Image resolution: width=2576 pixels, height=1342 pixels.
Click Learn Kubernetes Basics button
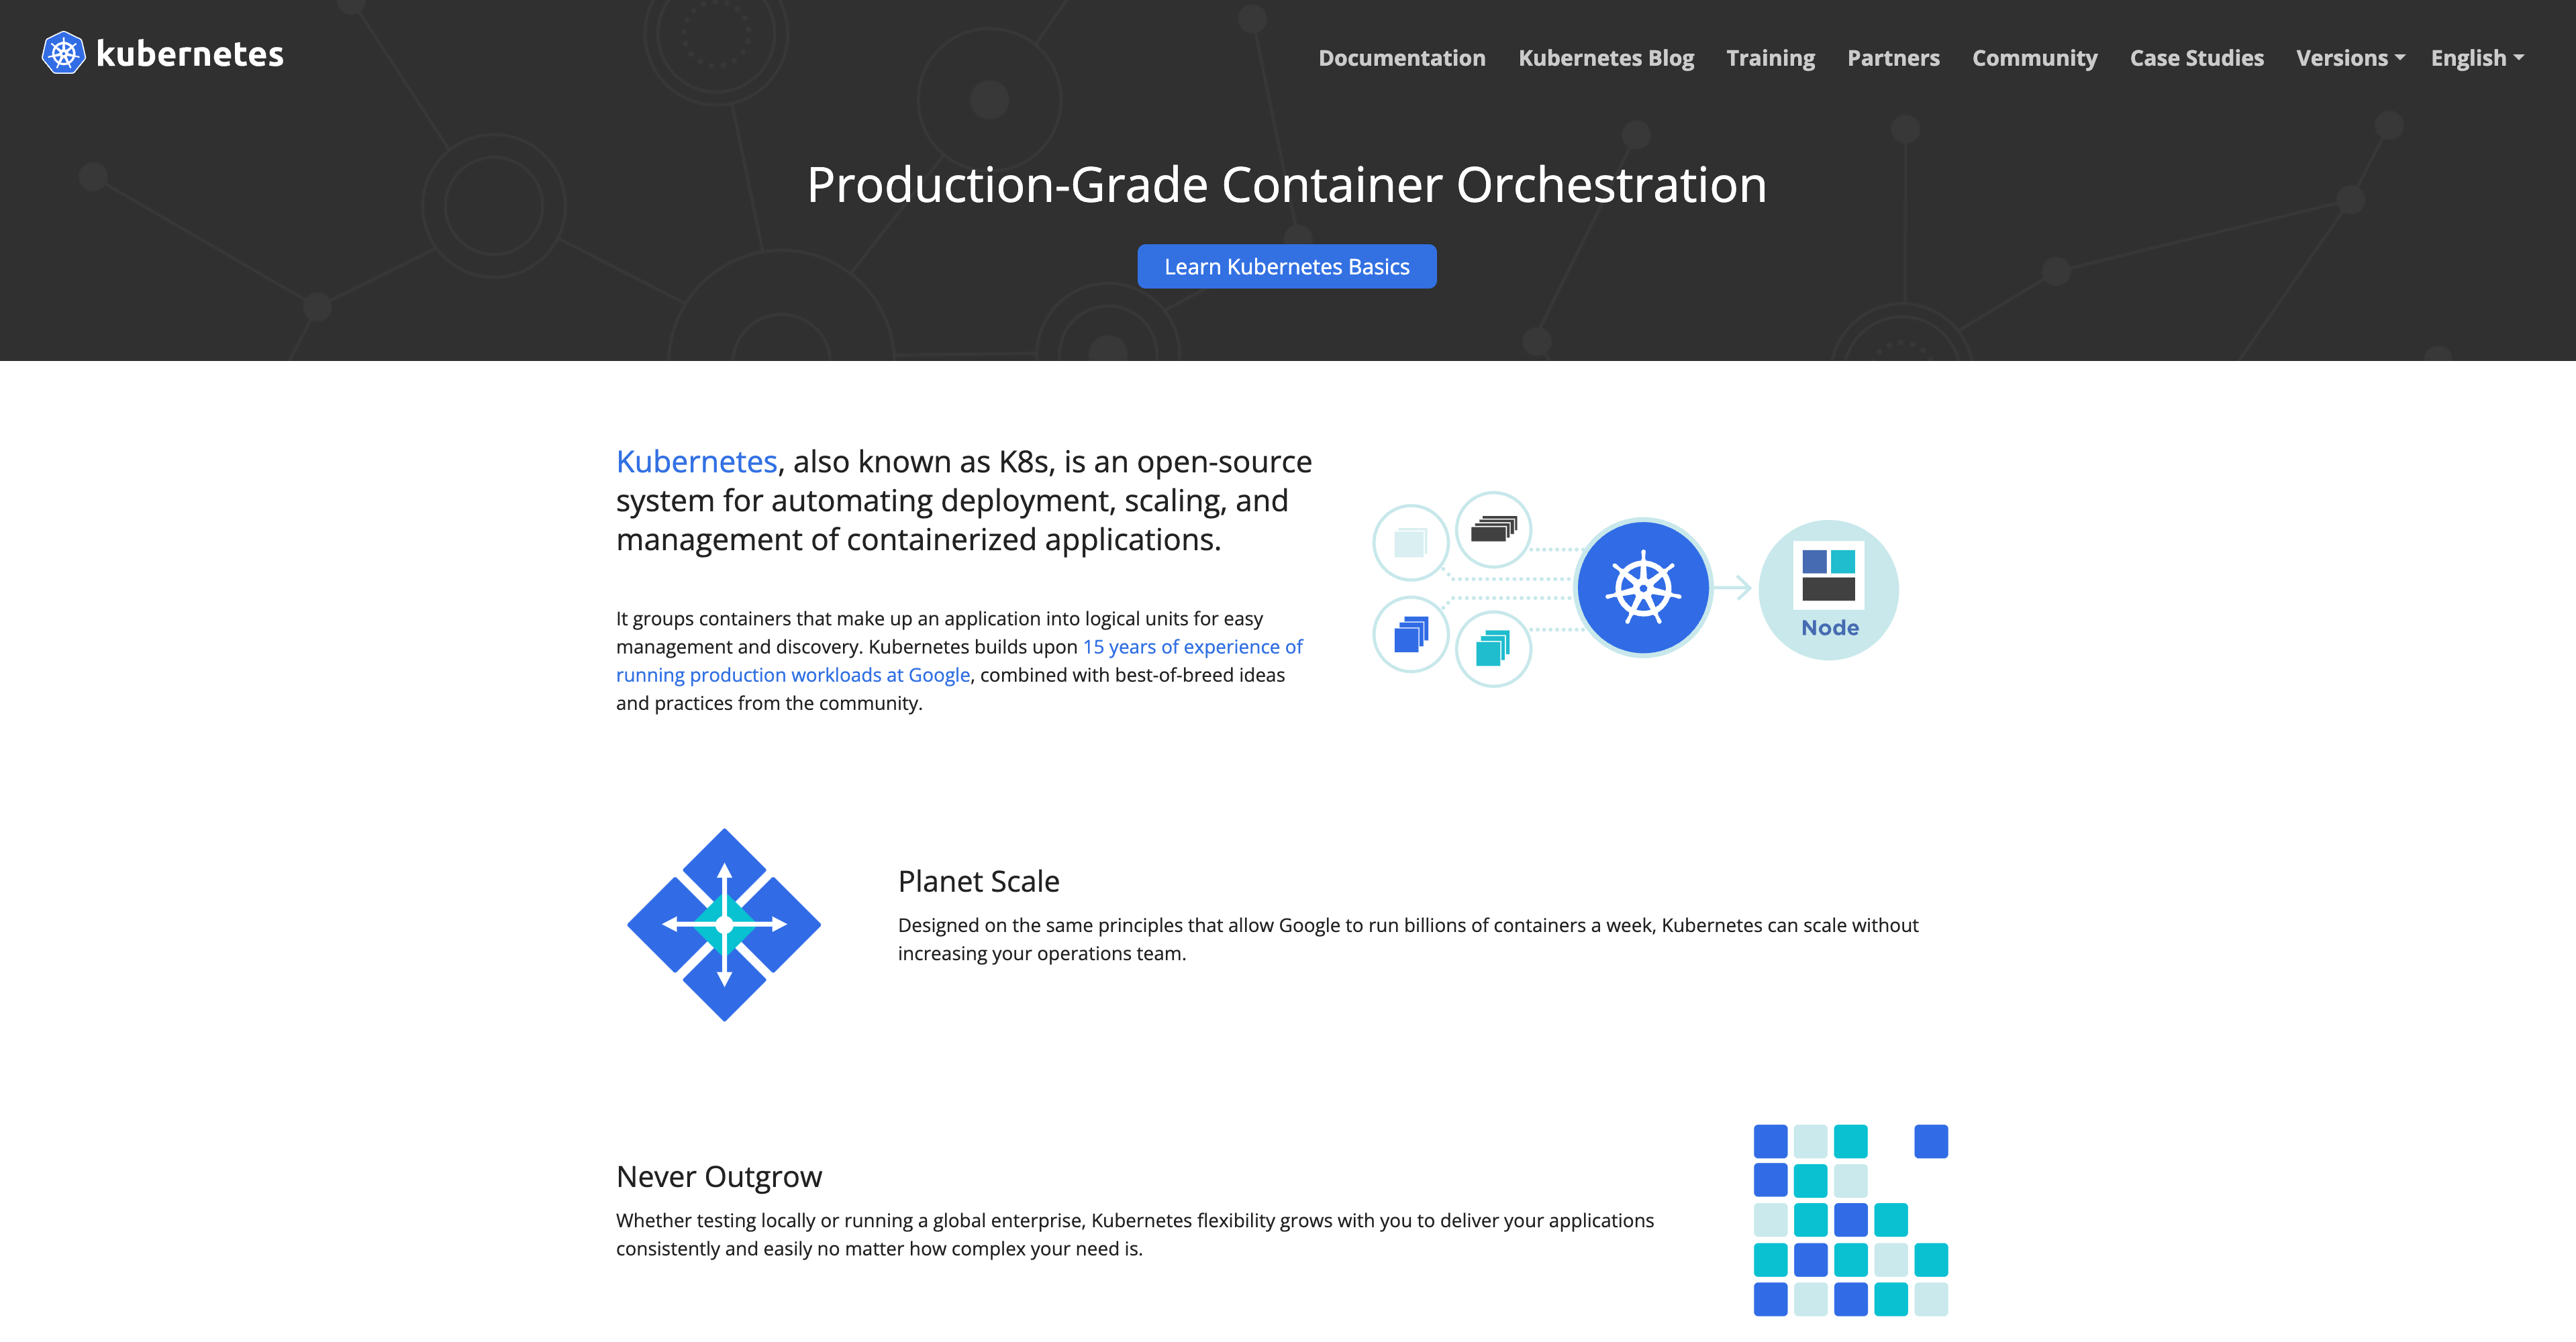click(x=1288, y=266)
